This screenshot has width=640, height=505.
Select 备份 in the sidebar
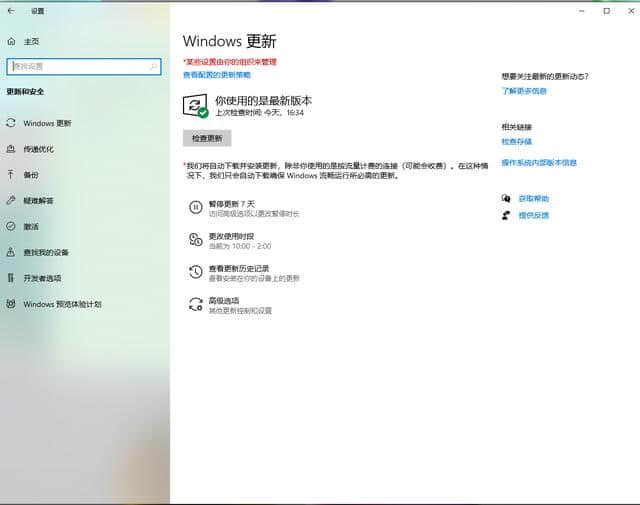click(x=31, y=175)
